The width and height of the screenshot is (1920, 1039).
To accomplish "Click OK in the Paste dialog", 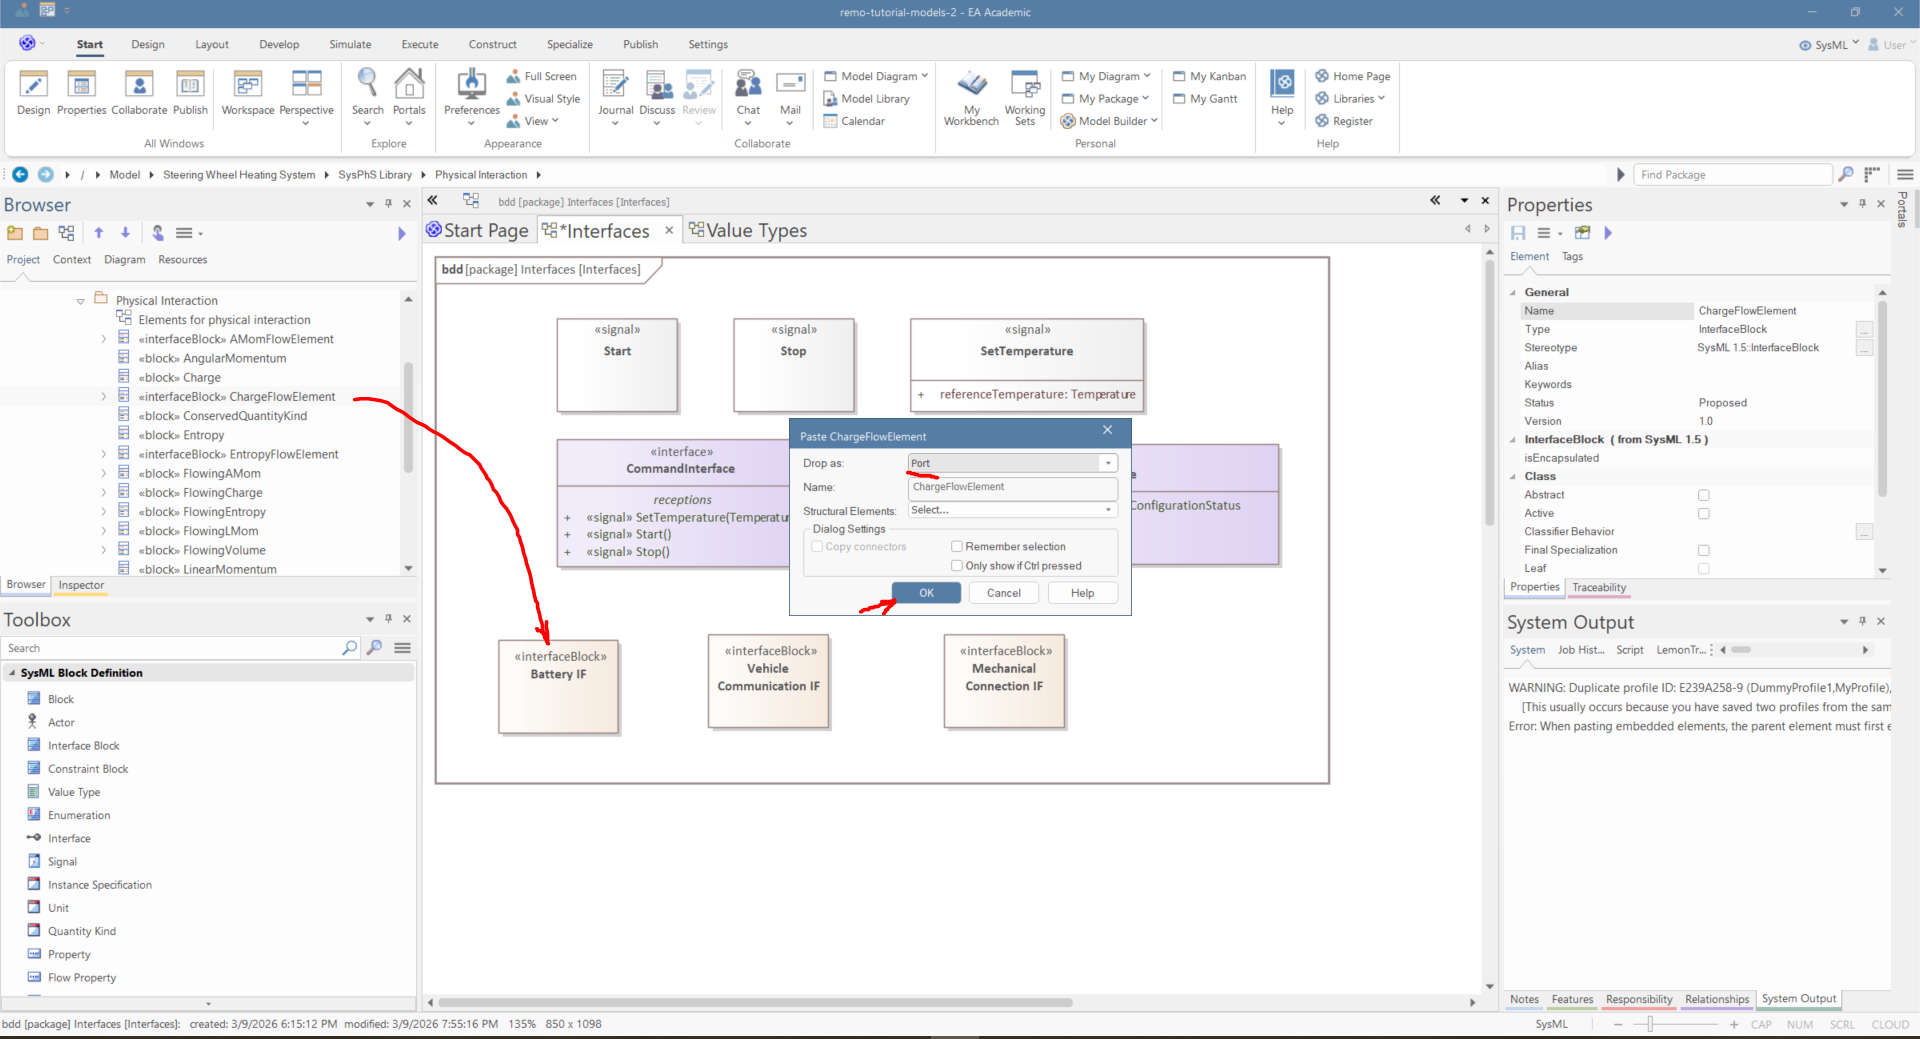I will (926, 593).
